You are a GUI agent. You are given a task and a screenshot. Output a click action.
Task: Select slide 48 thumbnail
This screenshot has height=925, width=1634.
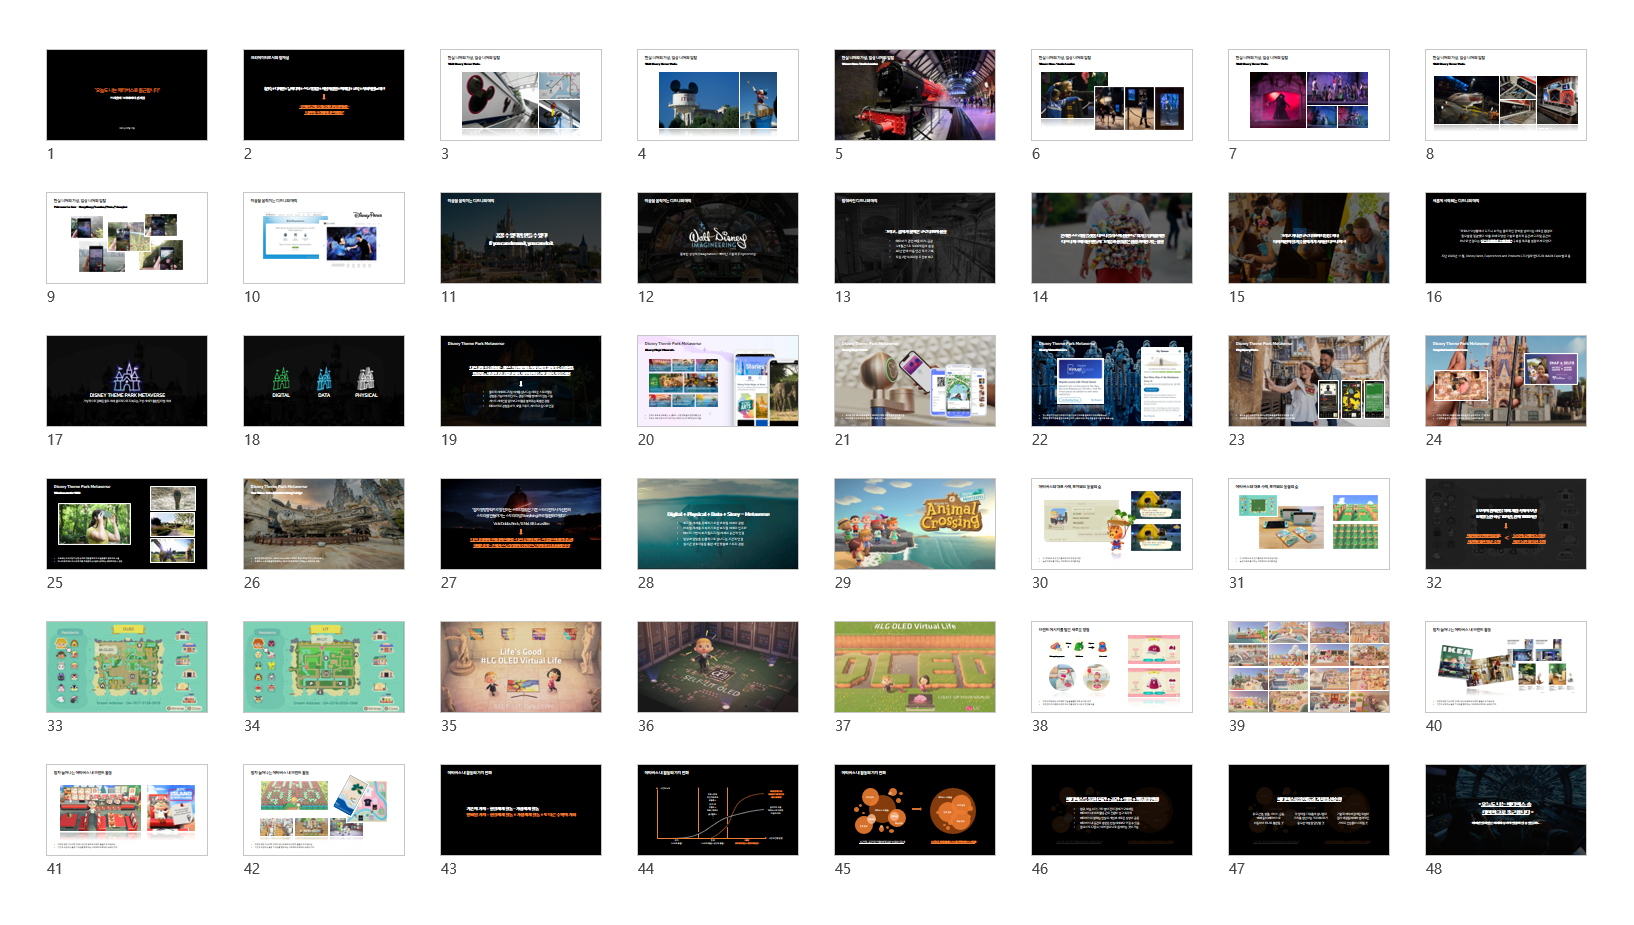point(1506,810)
